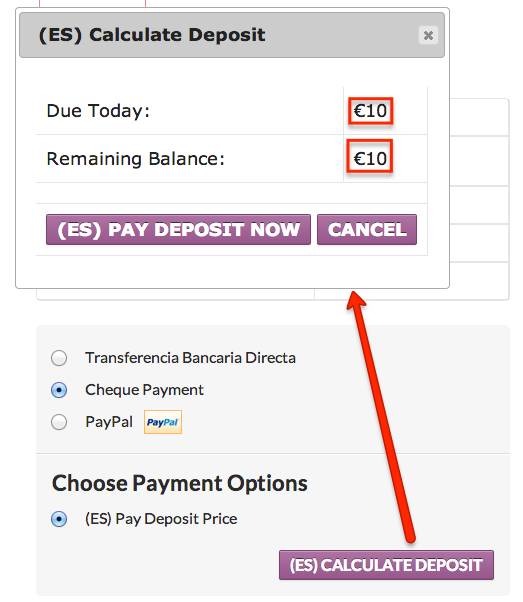Click the (ES) Calculate Deposit button
This screenshot has height=602, width=523.
(386, 565)
